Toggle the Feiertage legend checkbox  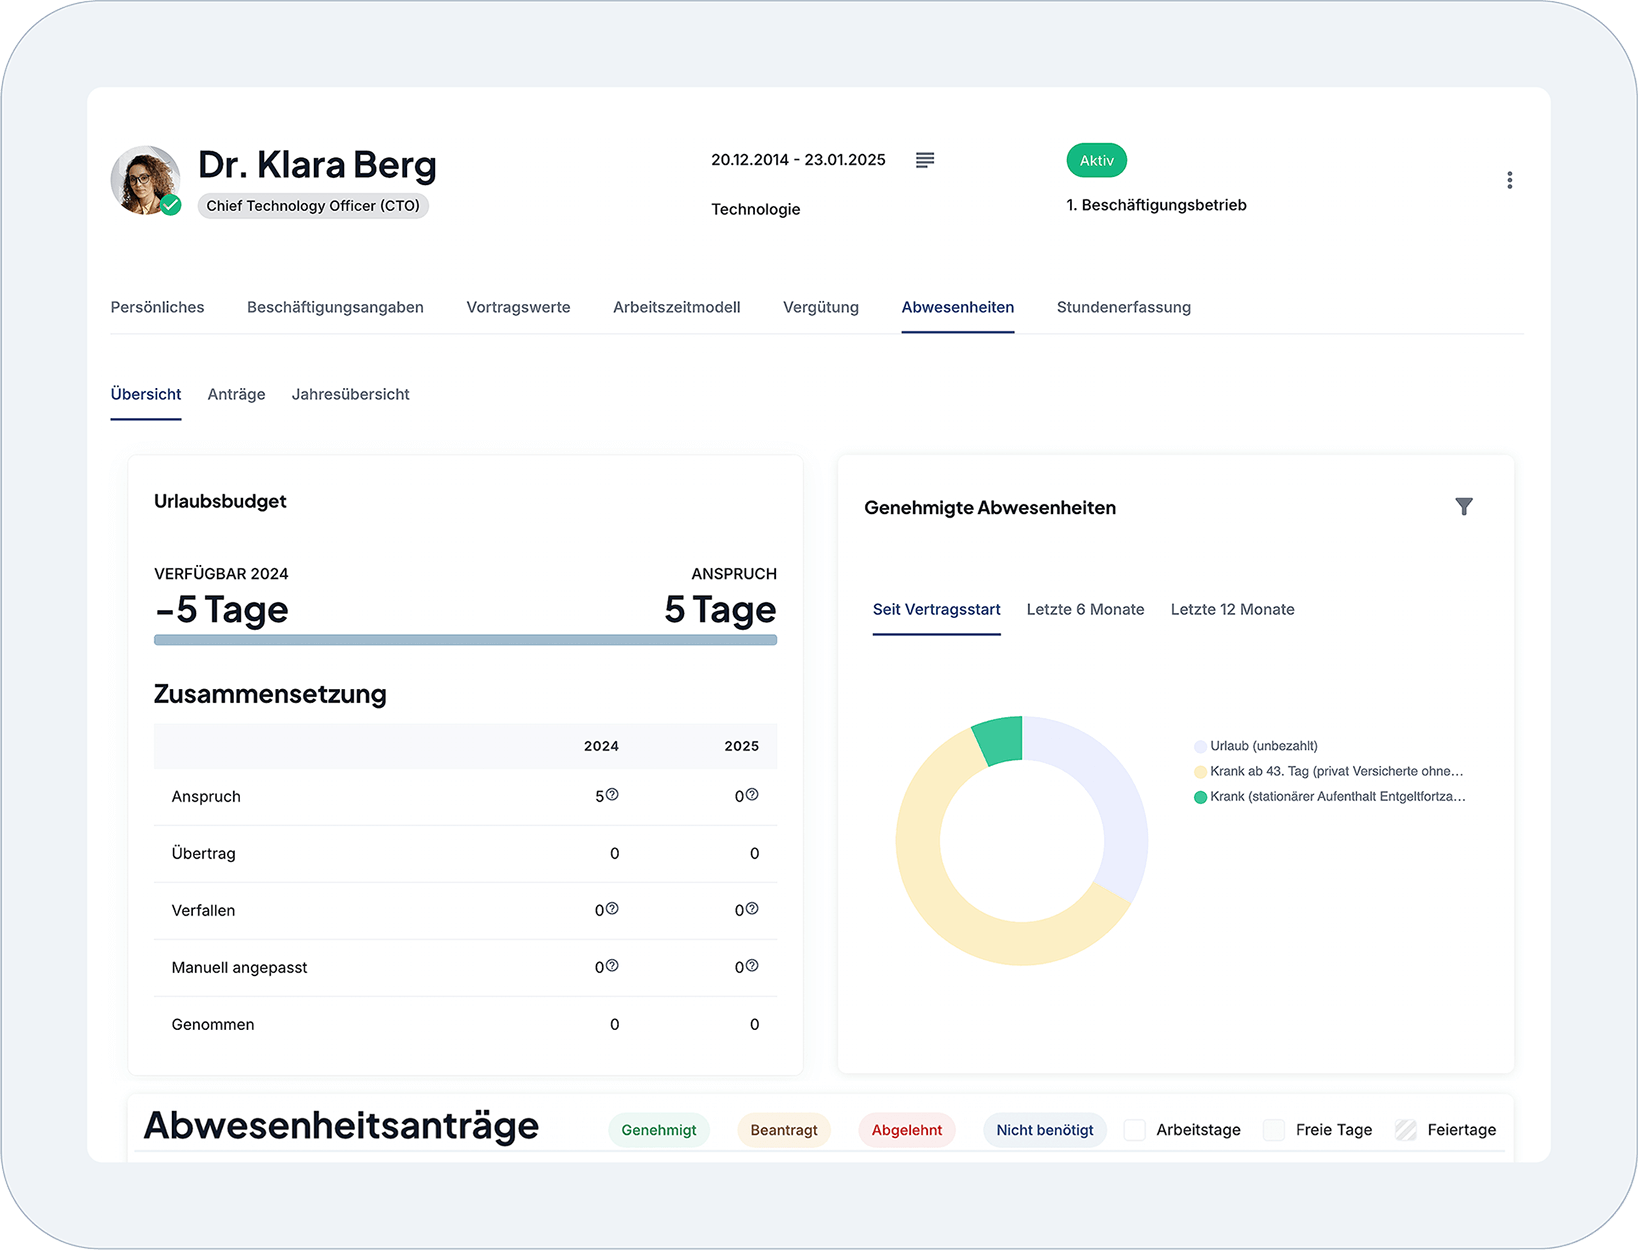pos(1406,1130)
